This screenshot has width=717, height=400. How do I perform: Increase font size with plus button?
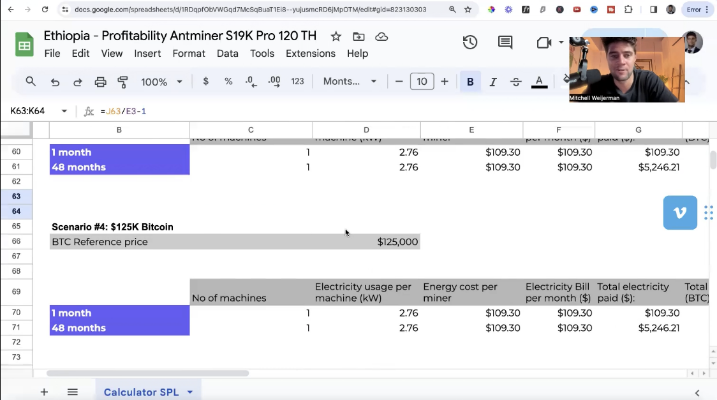[445, 82]
